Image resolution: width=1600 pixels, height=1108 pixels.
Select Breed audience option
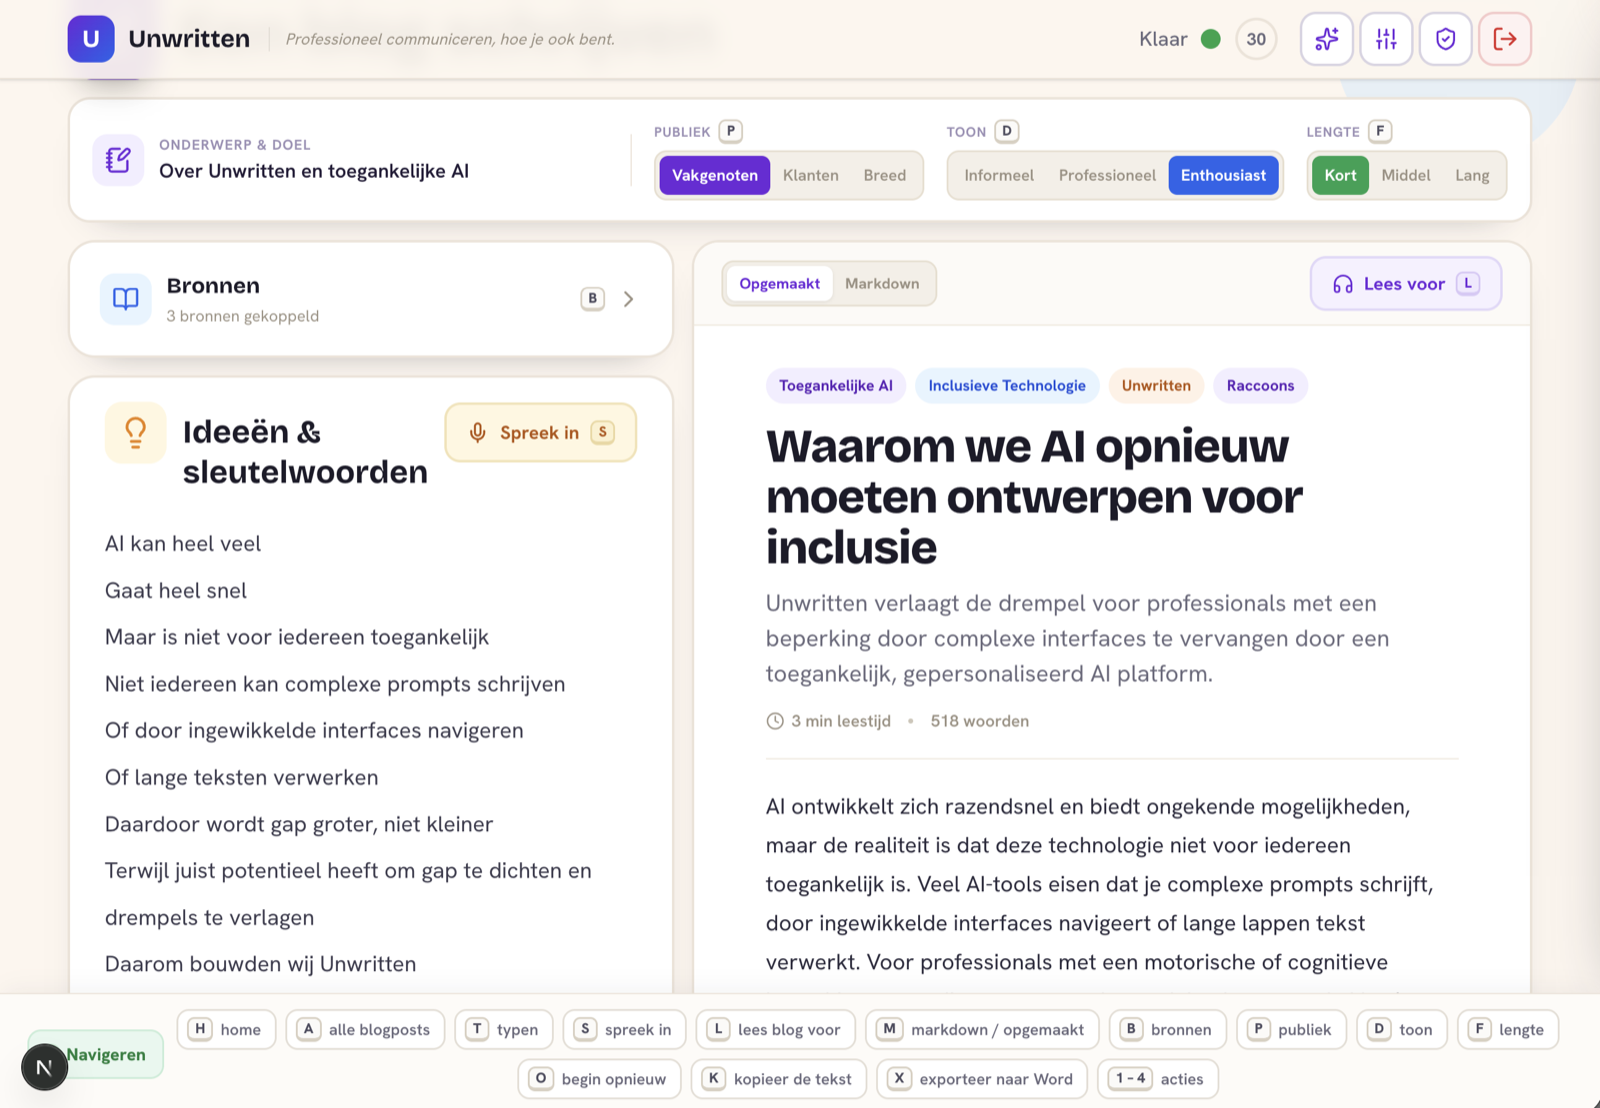click(x=885, y=175)
